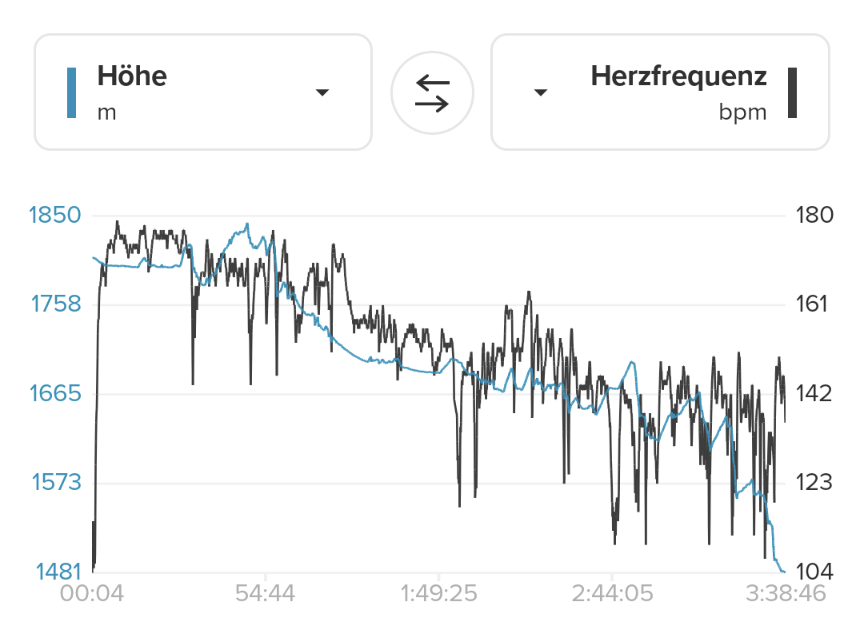Click the 2:44:05 time marker
864x633 pixels.
[x=613, y=594]
